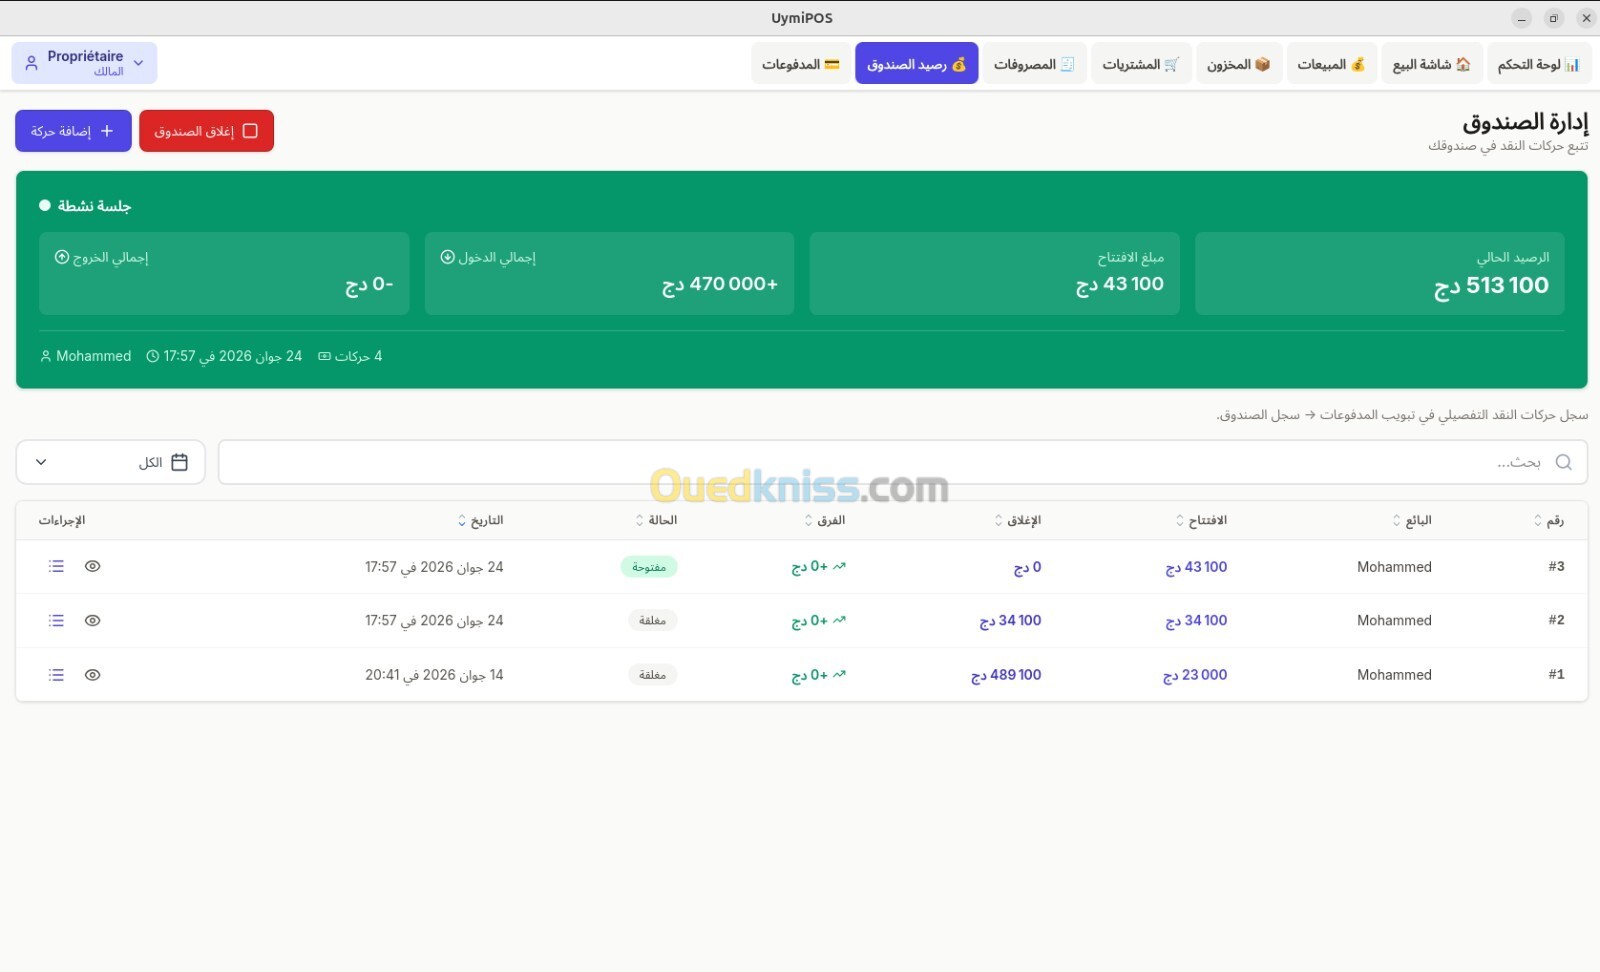
Task: Sort by the التاريخ date column
Action: tap(480, 520)
